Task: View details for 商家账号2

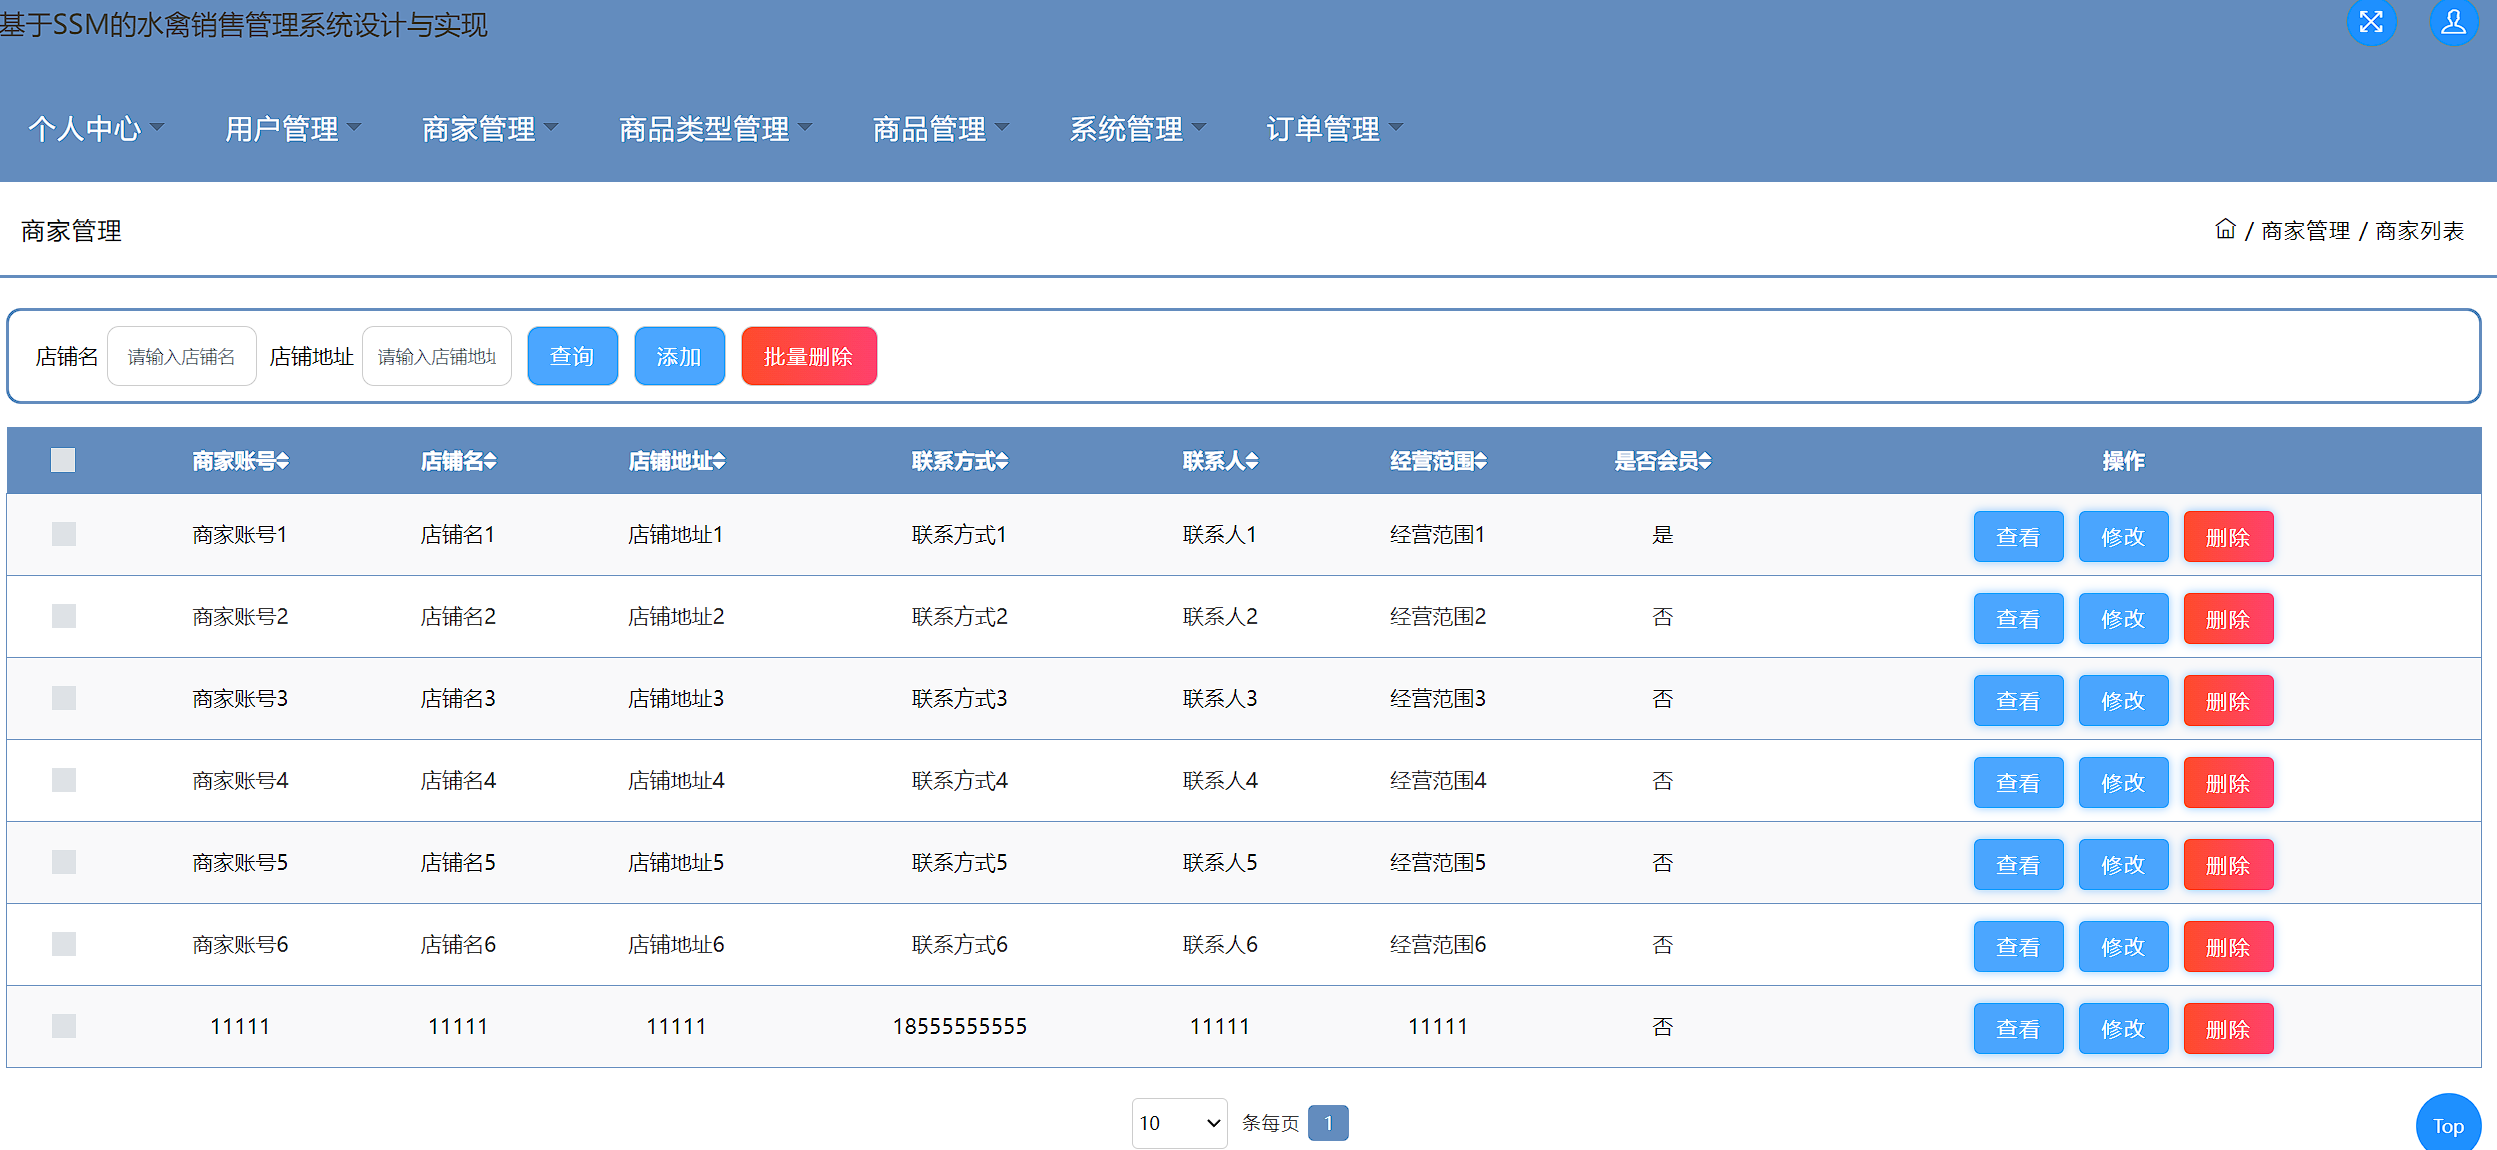Action: [2019, 619]
